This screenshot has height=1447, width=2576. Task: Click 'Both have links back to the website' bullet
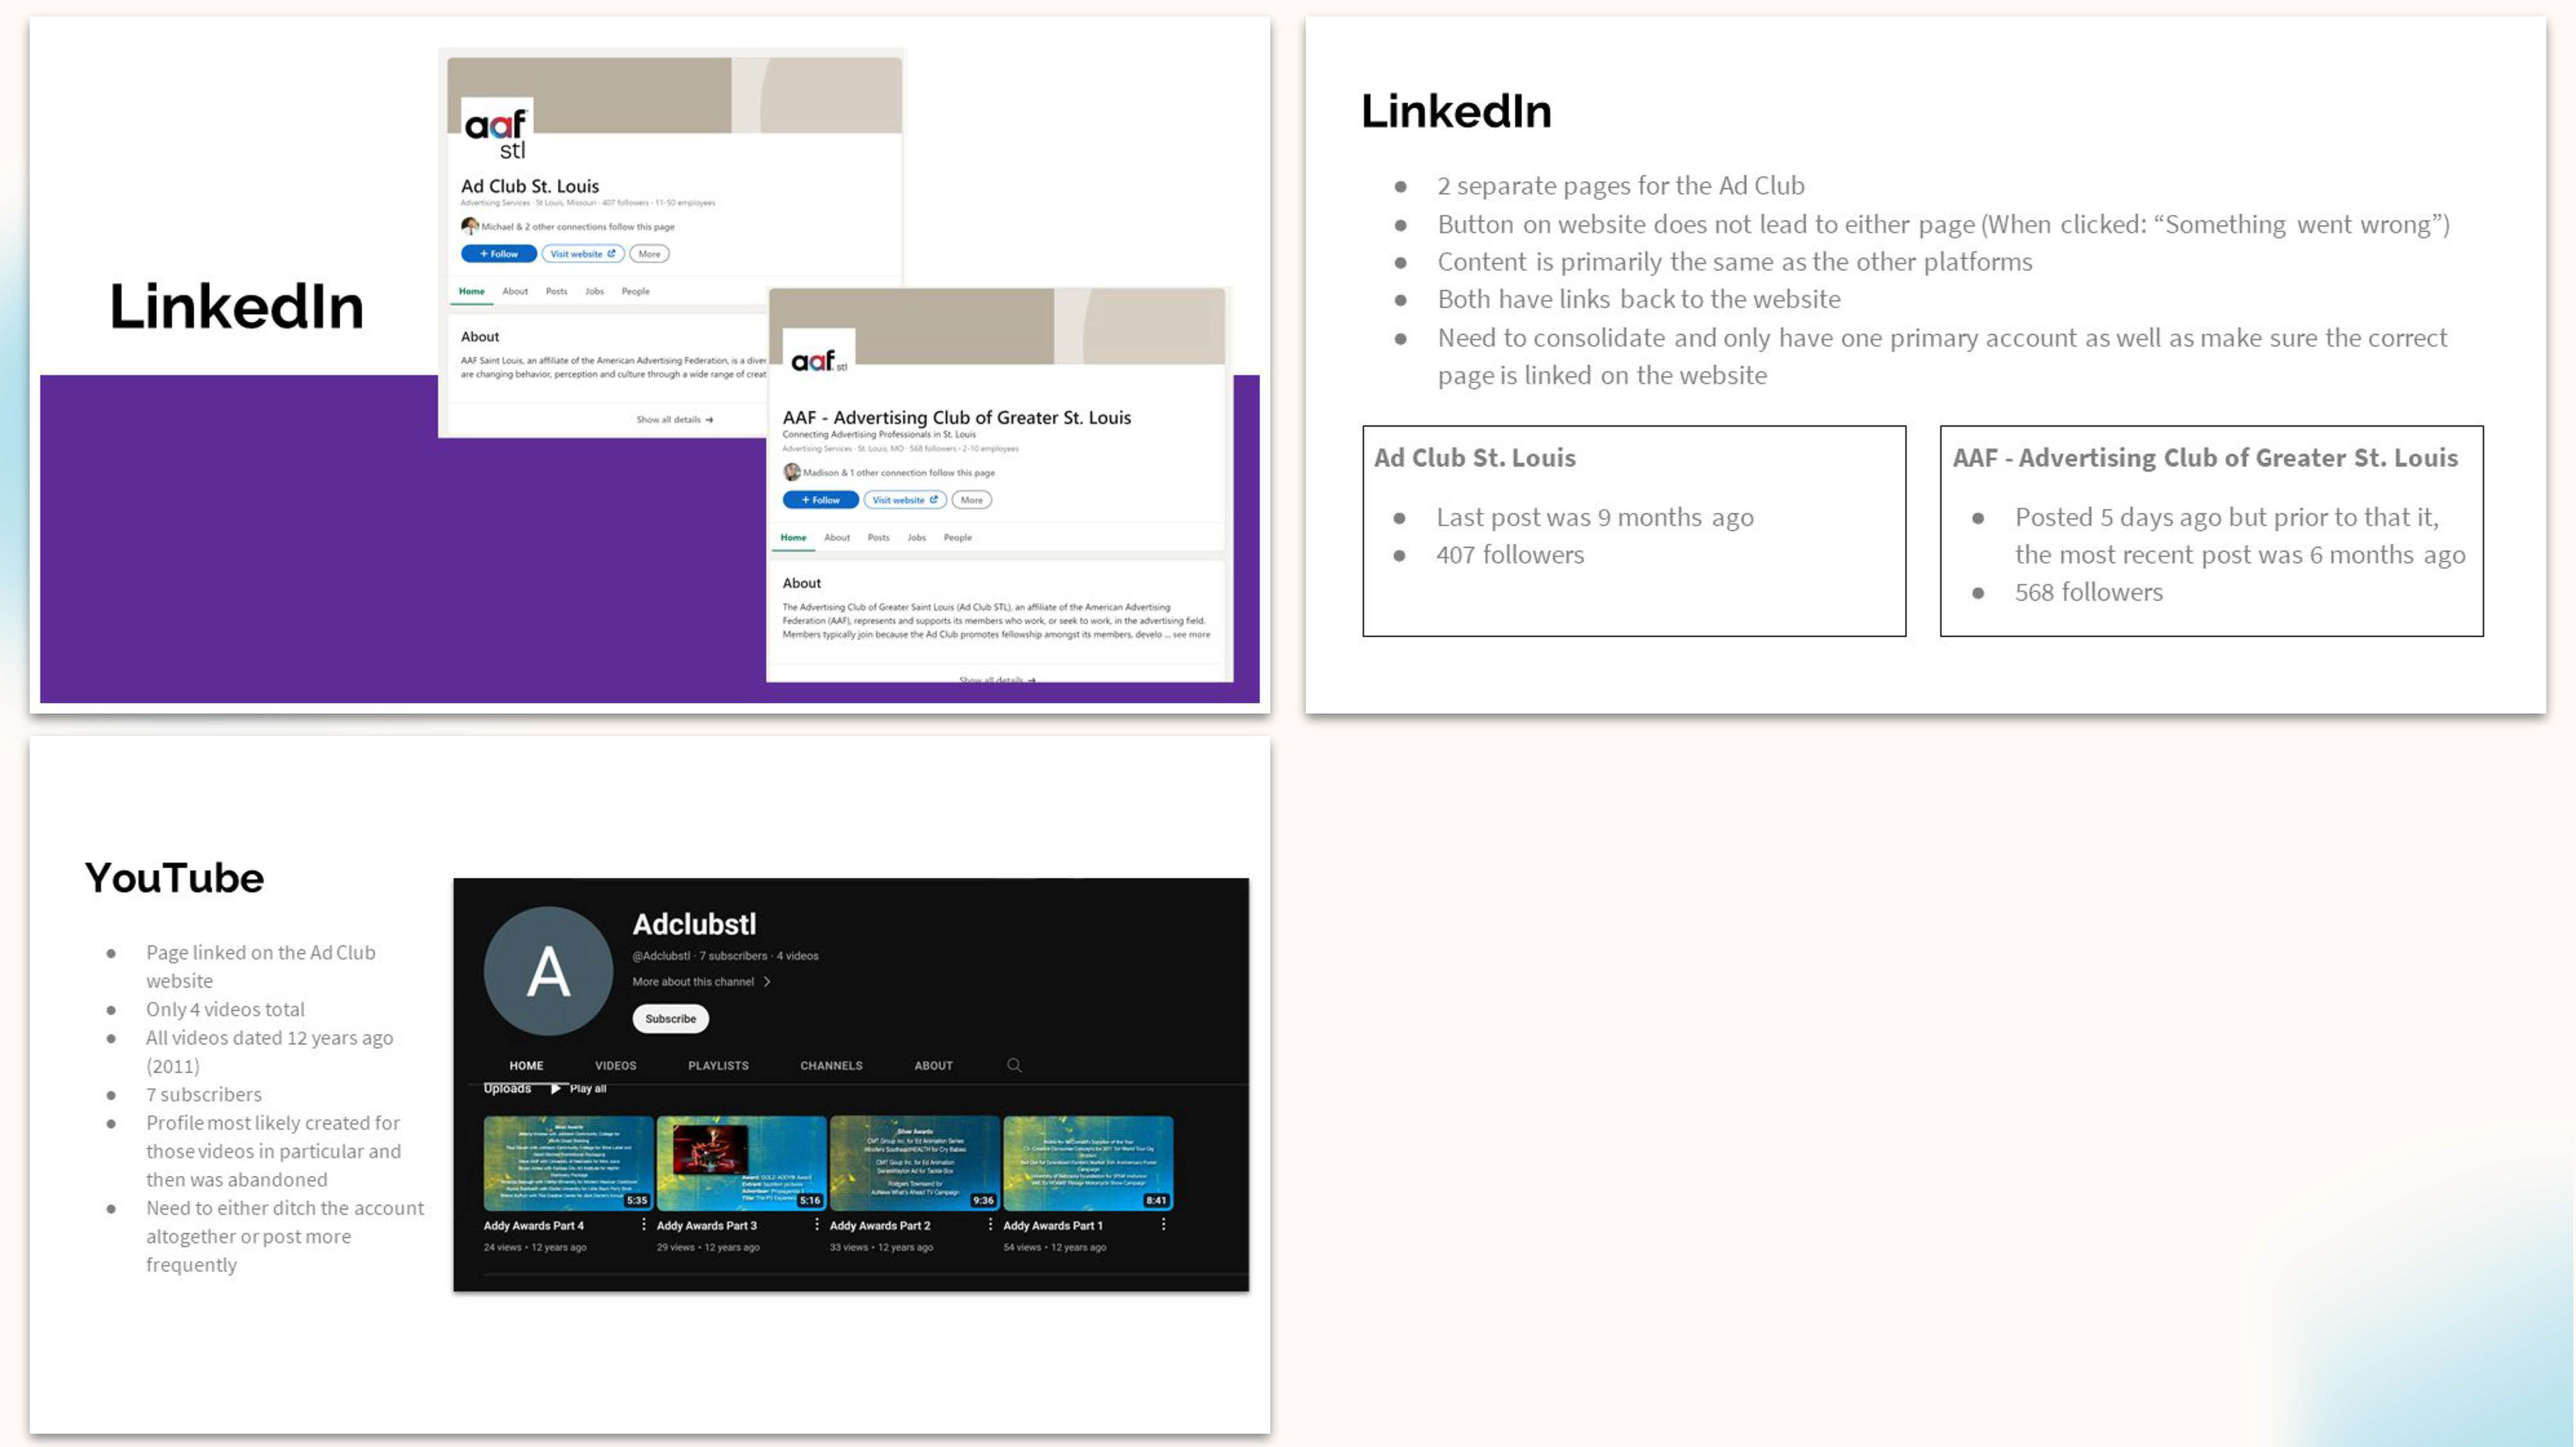pos(1639,299)
